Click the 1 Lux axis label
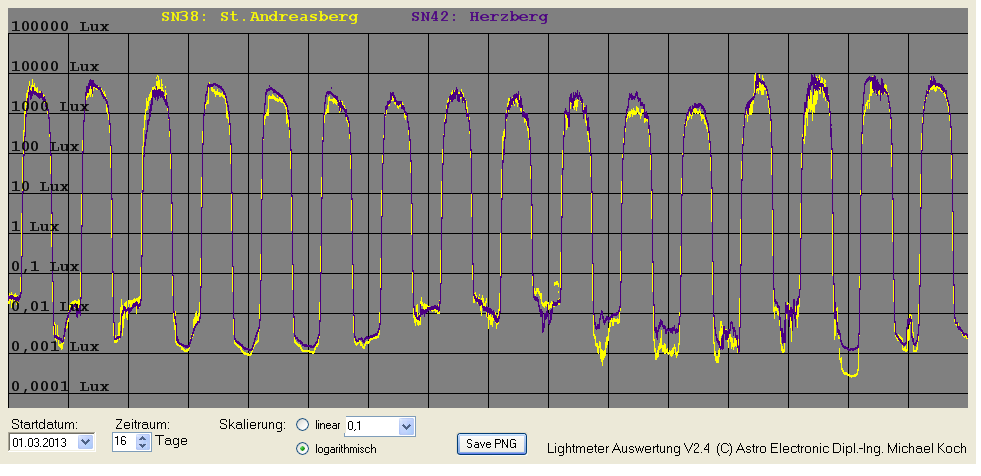Image resolution: width=981 pixels, height=476 pixels. tap(35, 227)
